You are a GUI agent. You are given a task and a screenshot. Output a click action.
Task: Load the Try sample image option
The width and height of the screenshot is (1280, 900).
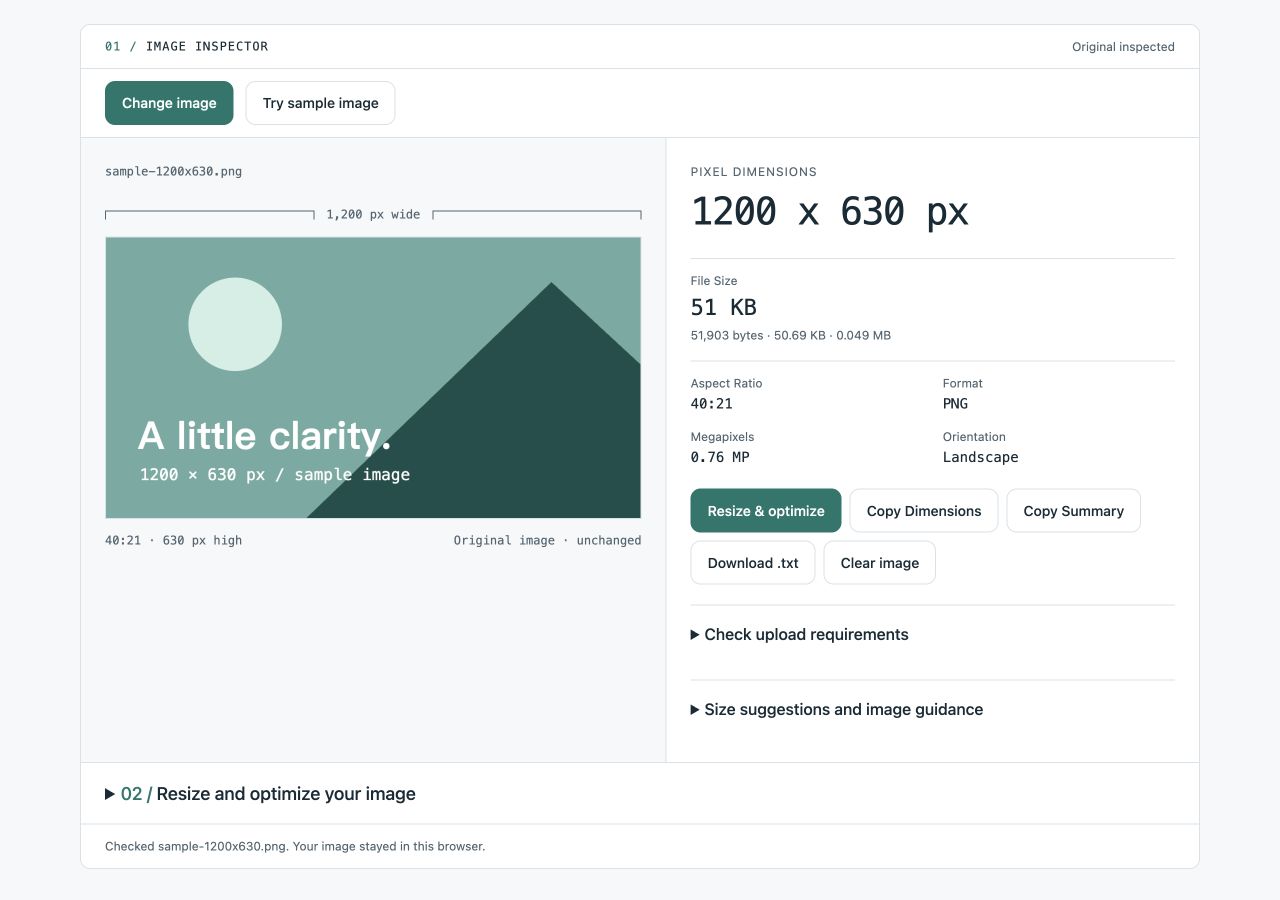coord(320,103)
